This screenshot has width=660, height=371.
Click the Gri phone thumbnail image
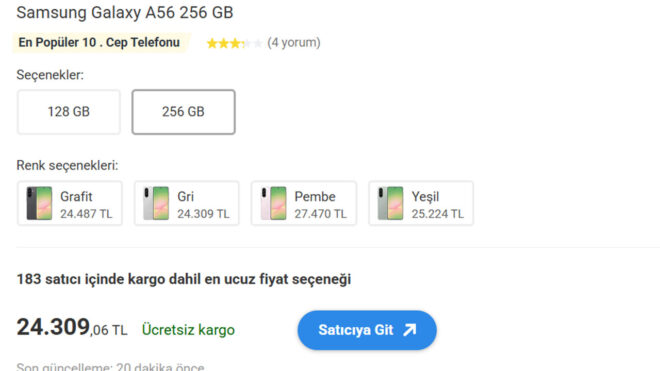(156, 203)
